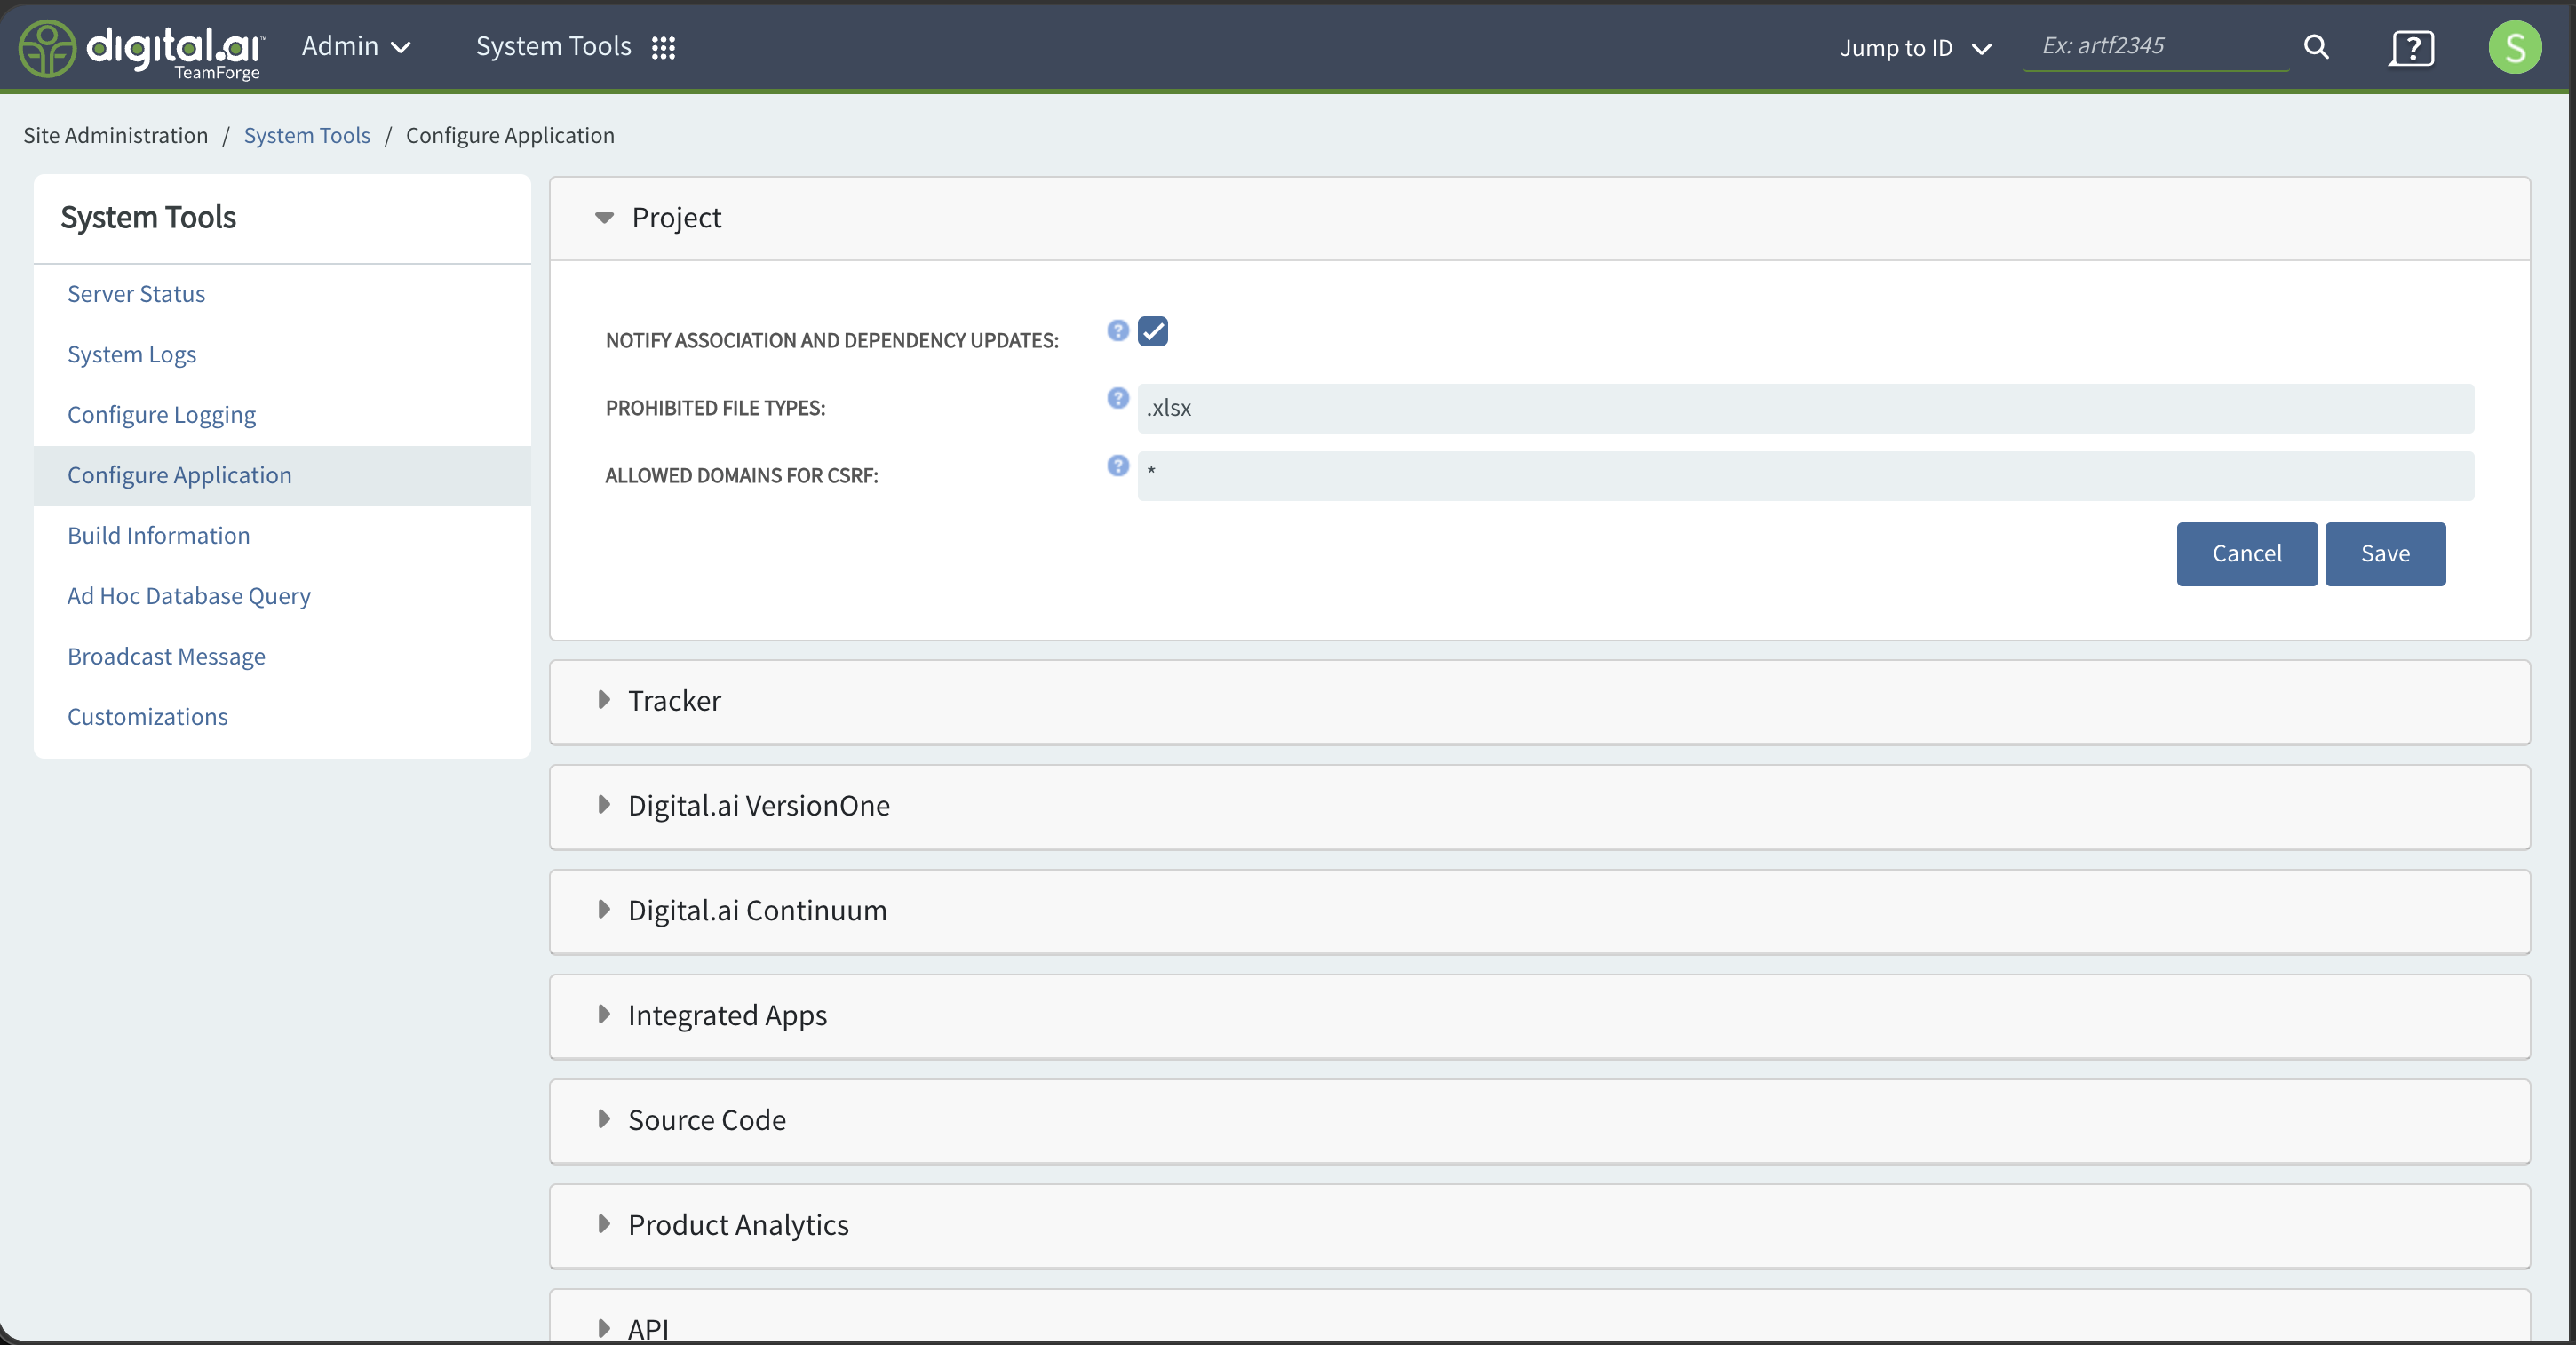The height and width of the screenshot is (1345, 2576).
Task: Open the Jump to ID dropdown
Action: pyautogui.click(x=1915, y=47)
